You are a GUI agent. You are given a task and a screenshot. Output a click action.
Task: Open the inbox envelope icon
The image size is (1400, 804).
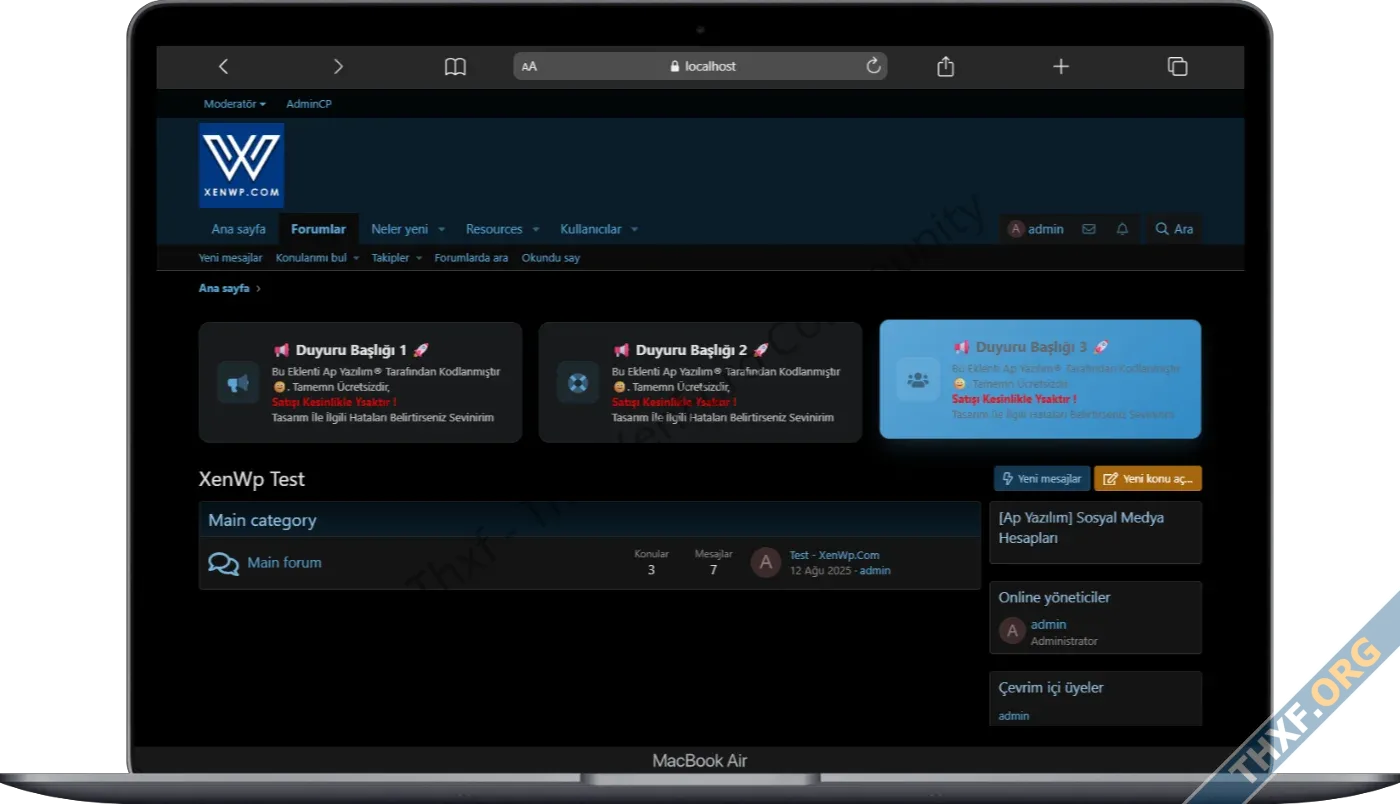pos(1089,229)
